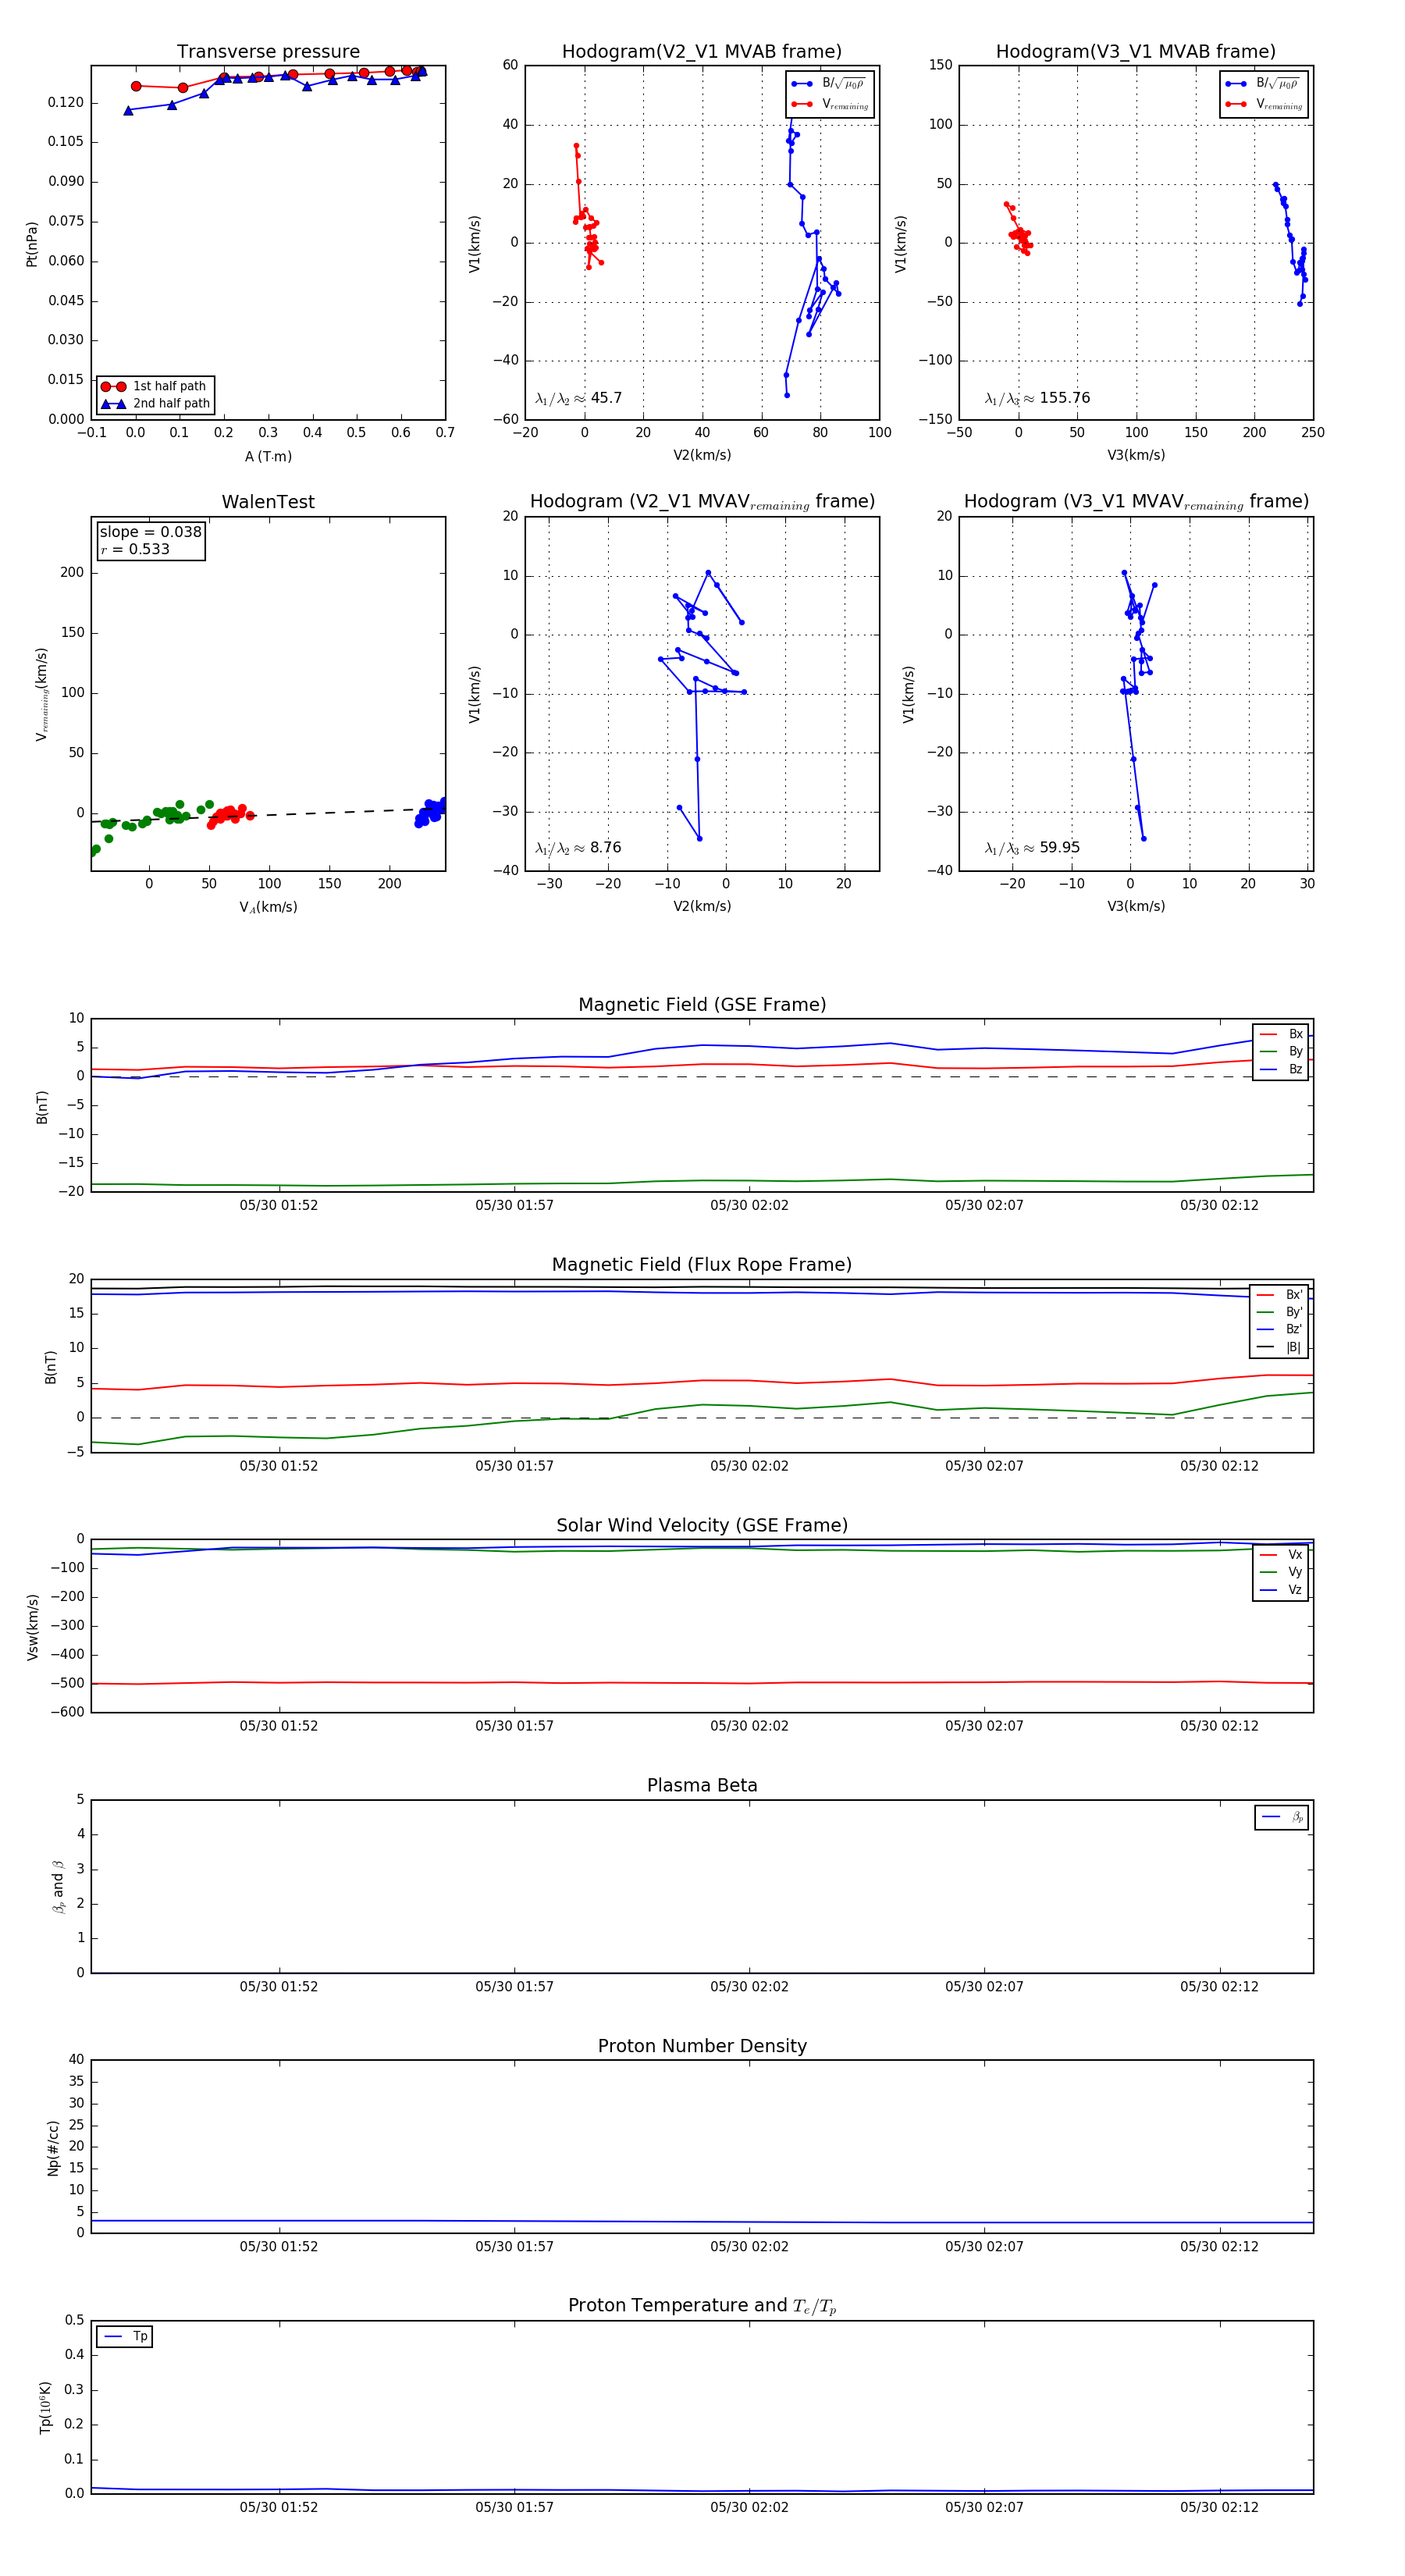Click the '1st half path' legend entry
This screenshot has width=1405, height=2576.
(155, 386)
